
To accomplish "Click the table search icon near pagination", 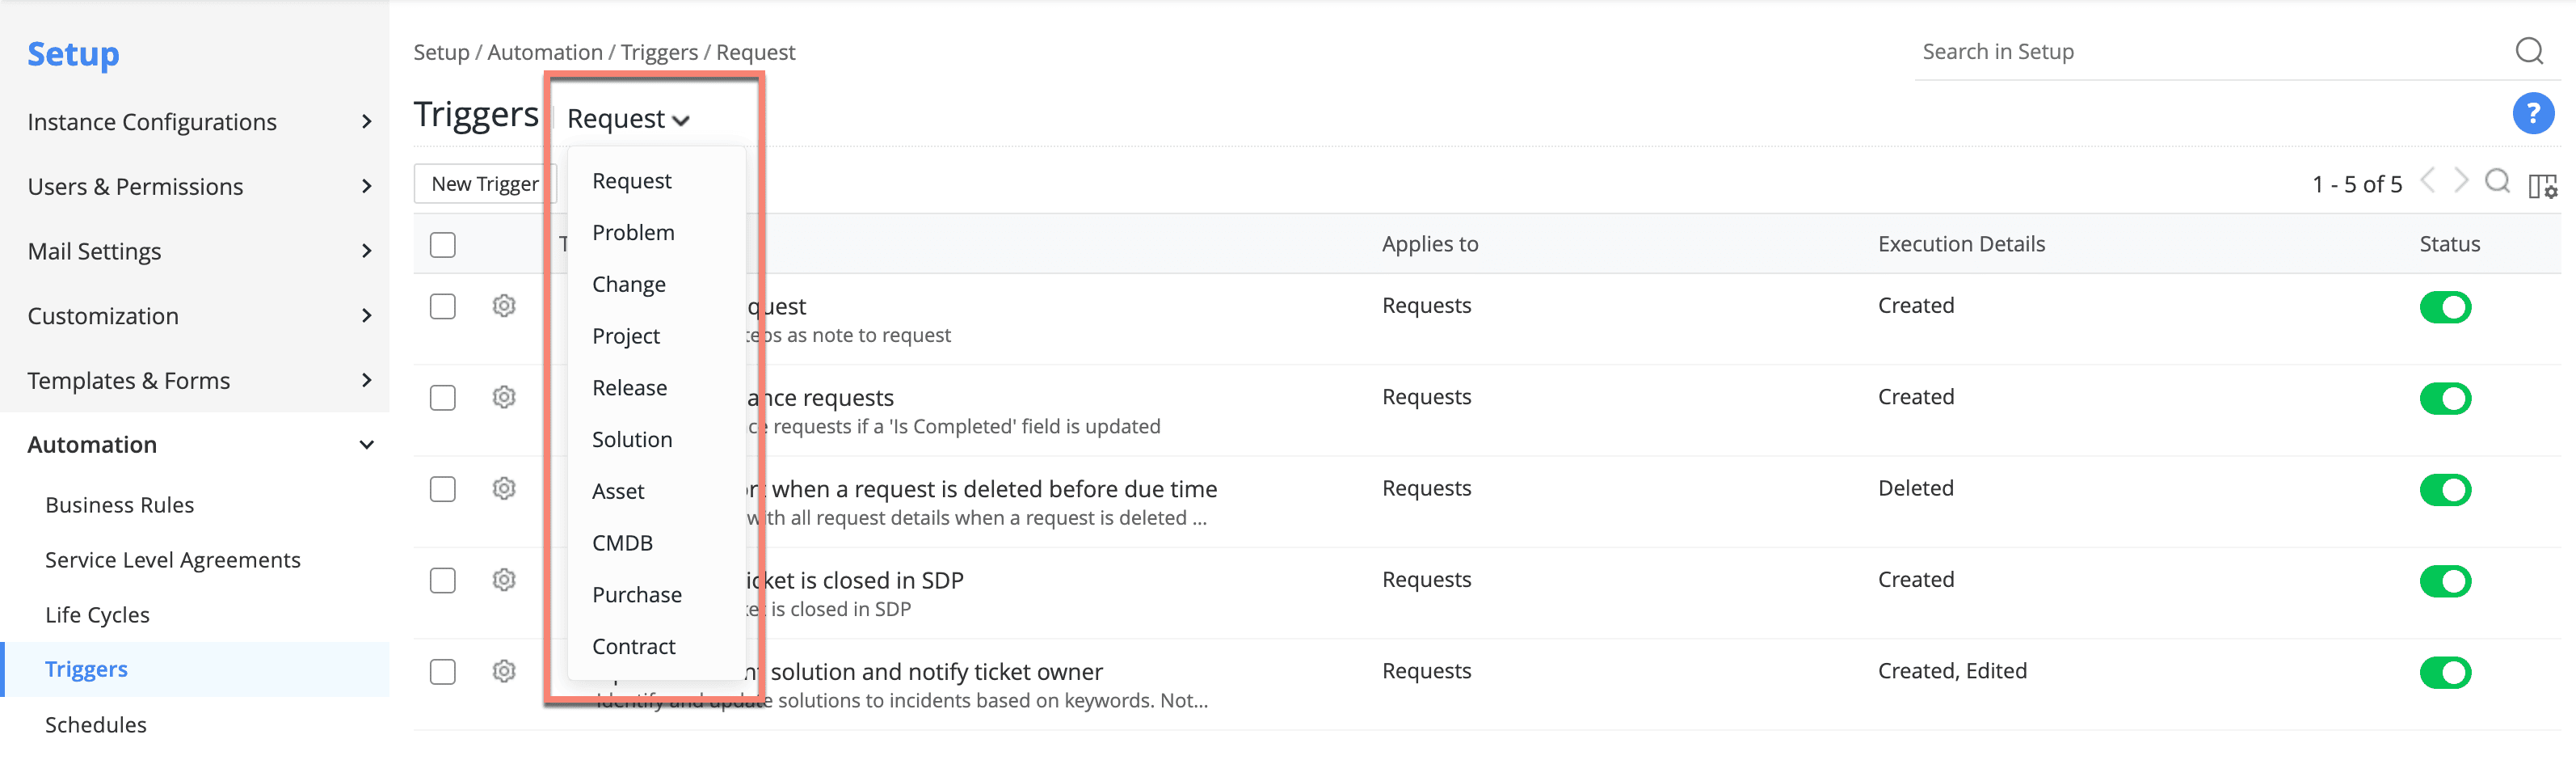I will (2497, 182).
